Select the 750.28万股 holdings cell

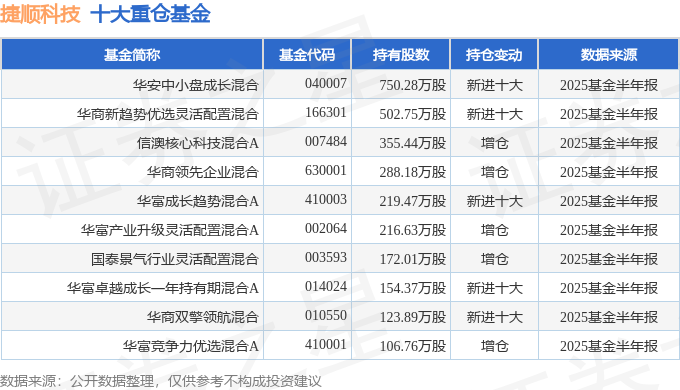click(412, 85)
